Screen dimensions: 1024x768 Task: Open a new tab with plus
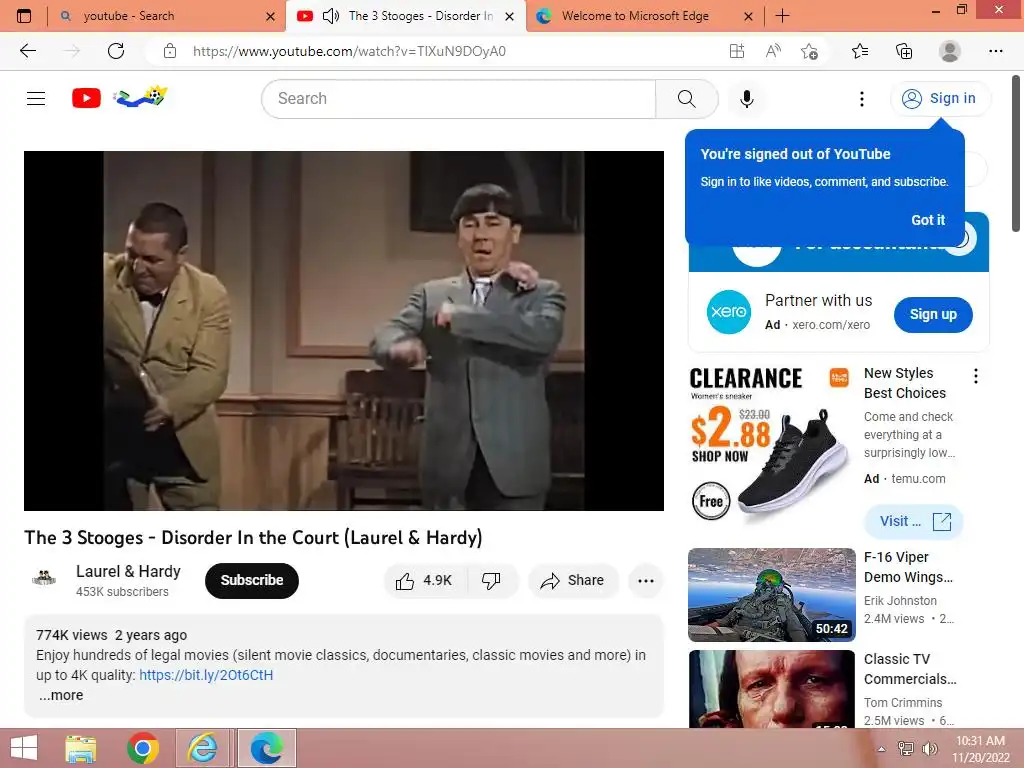pyautogui.click(x=782, y=16)
